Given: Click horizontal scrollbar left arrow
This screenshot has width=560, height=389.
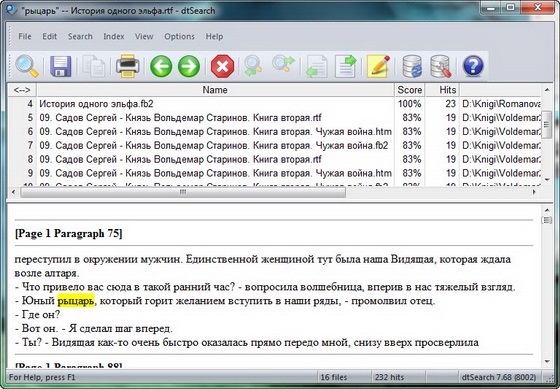Looking at the screenshot, I should click(14, 192).
